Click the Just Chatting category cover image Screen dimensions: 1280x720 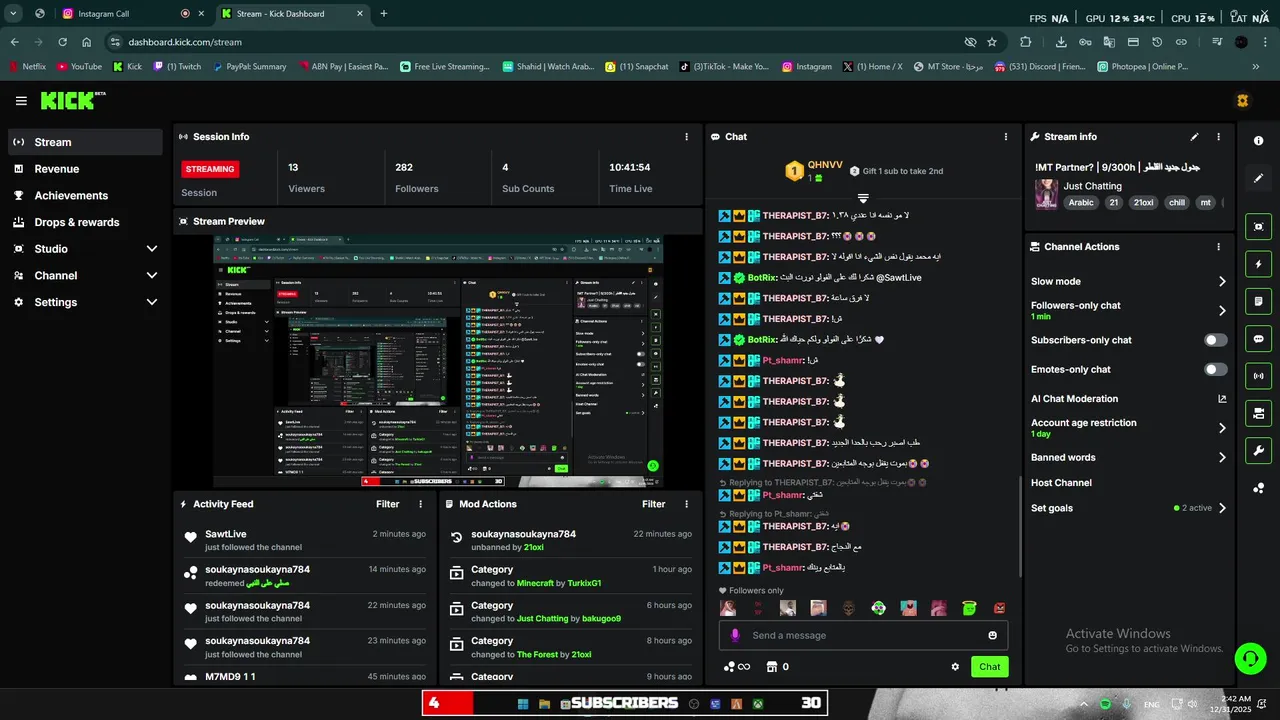(1046, 194)
